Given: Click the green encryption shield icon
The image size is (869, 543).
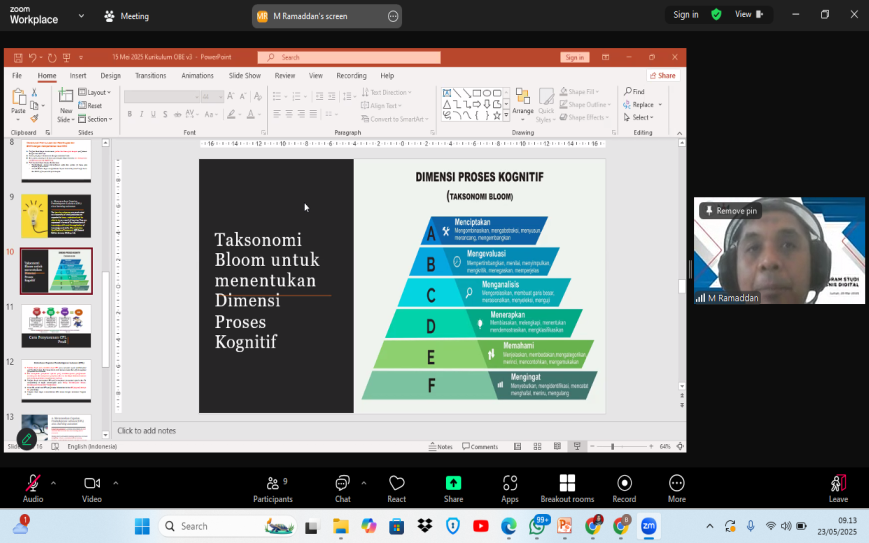Looking at the screenshot, I should pos(716,15).
